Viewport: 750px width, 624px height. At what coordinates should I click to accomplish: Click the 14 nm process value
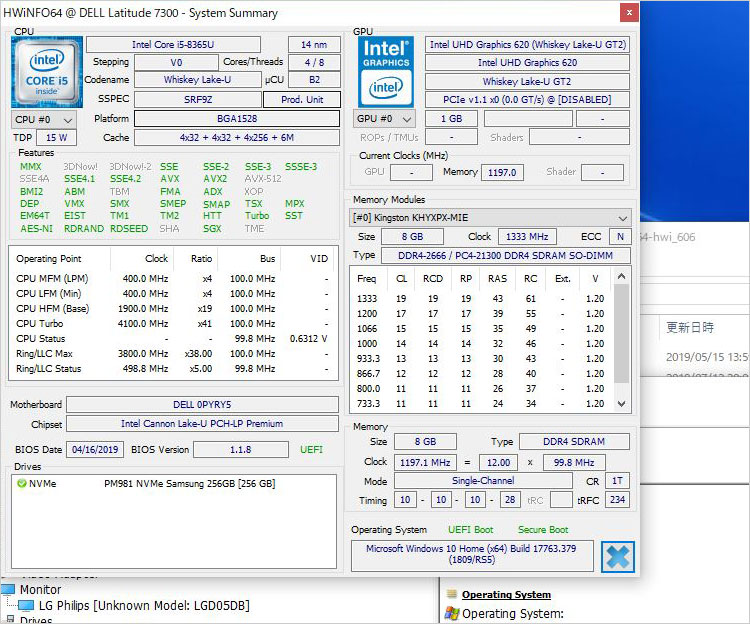[x=314, y=45]
